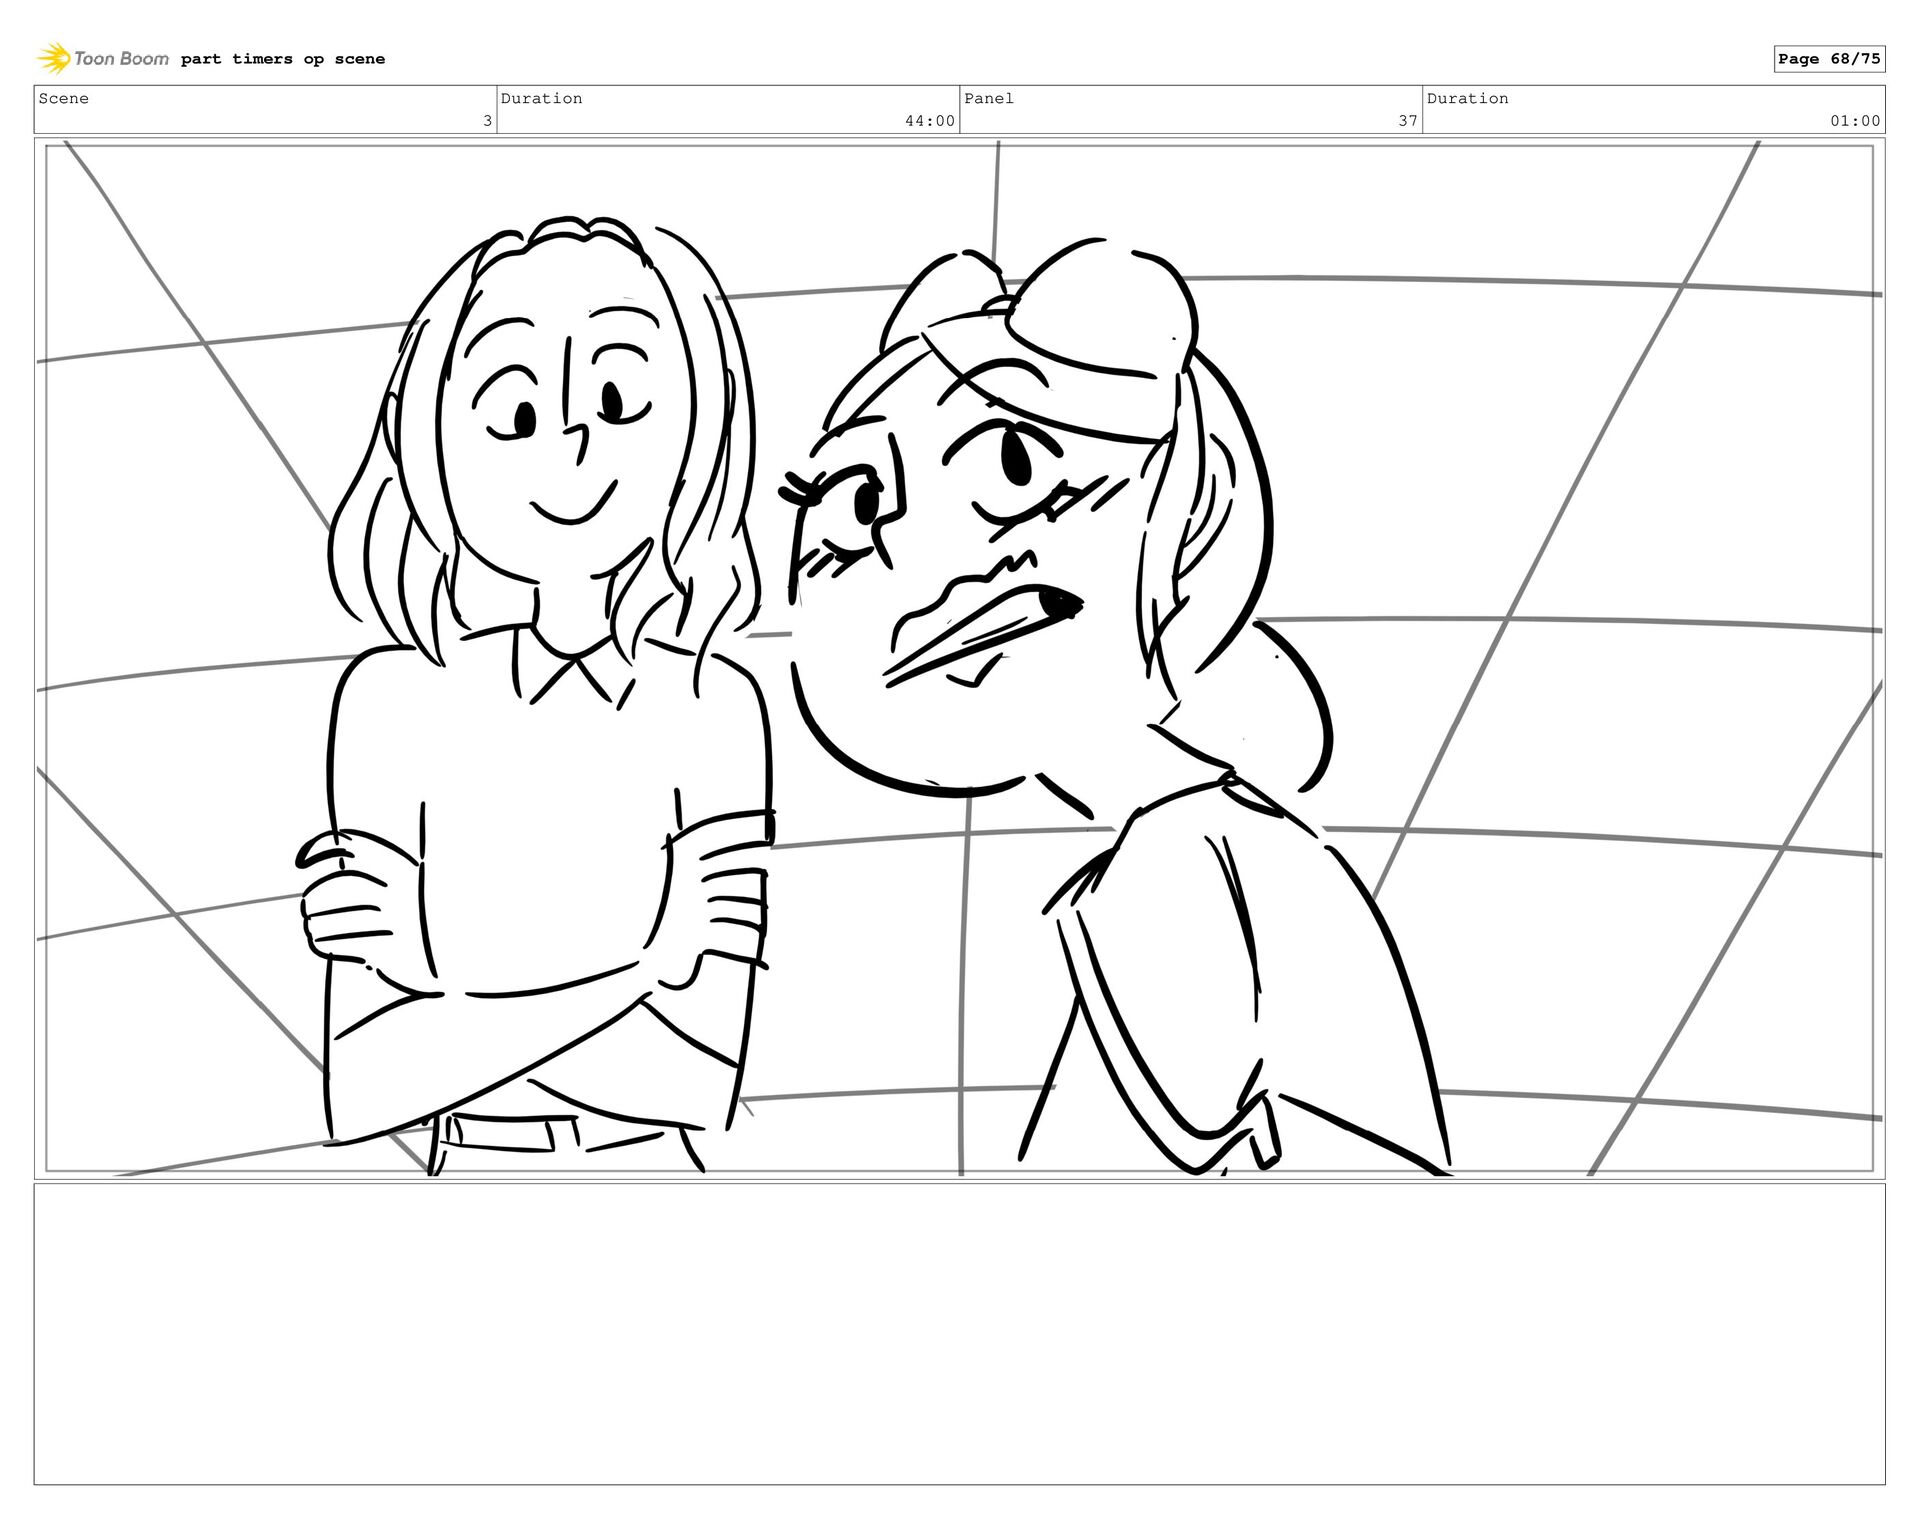Click the storyboard panel drawing
Screen dimensions: 1920x1536
coord(960,659)
